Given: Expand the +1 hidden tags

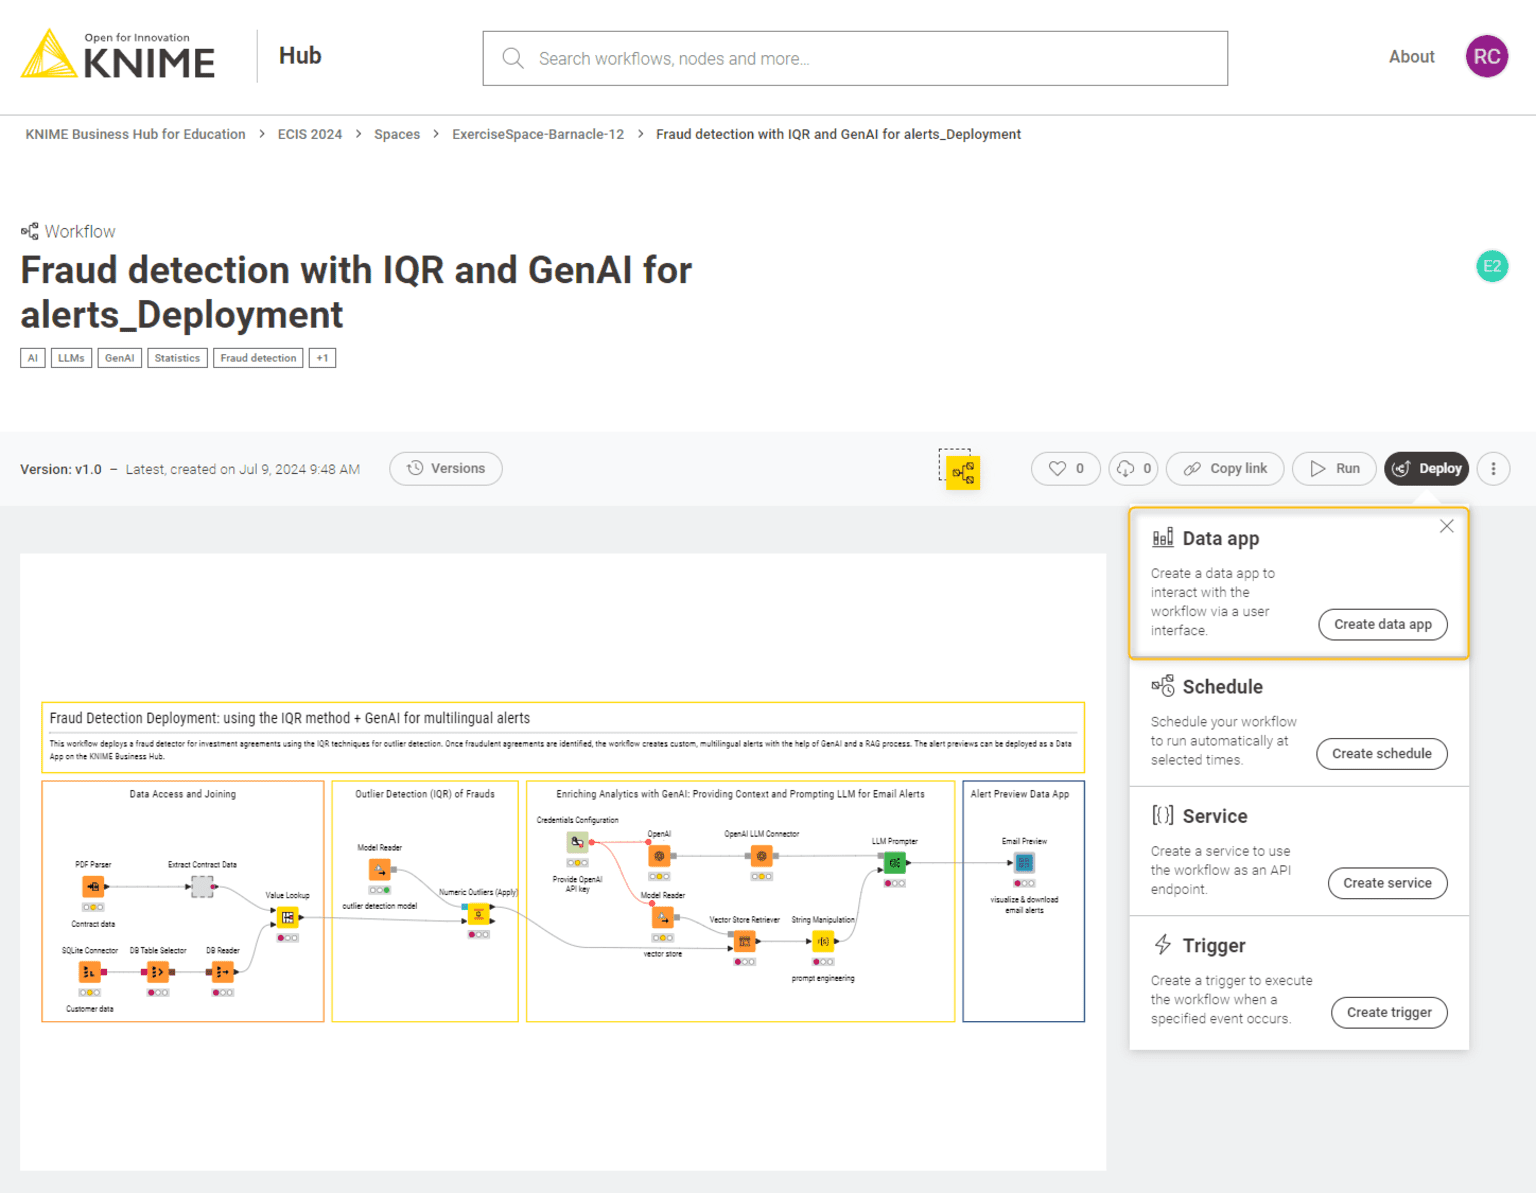Looking at the screenshot, I should (322, 358).
